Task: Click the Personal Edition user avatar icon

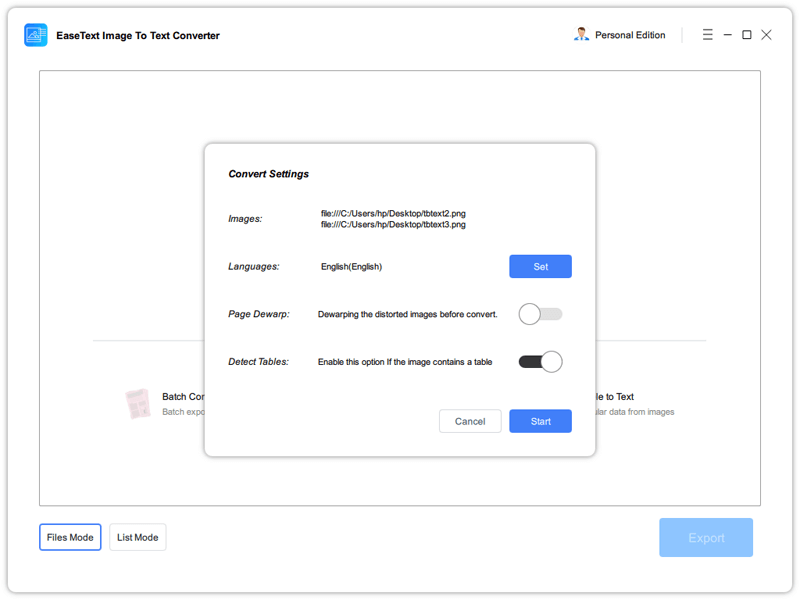Action: pyautogui.click(x=581, y=34)
